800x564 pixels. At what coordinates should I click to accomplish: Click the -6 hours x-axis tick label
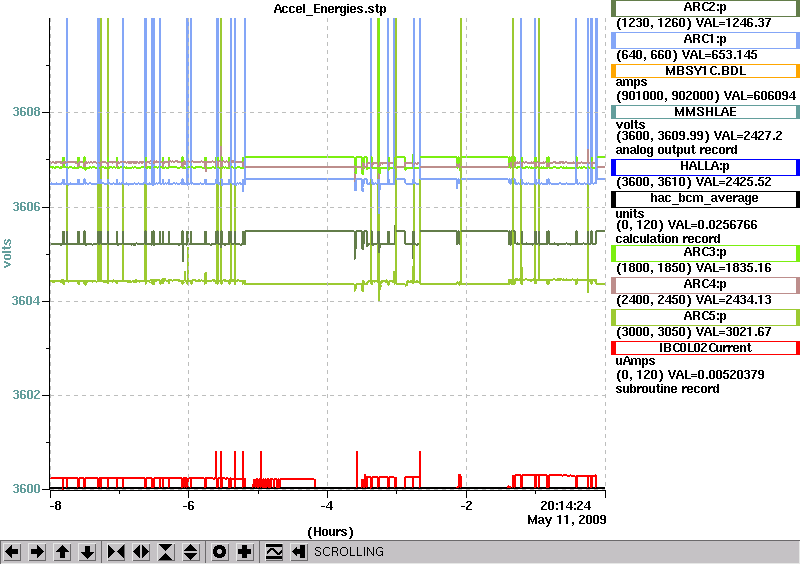189,506
